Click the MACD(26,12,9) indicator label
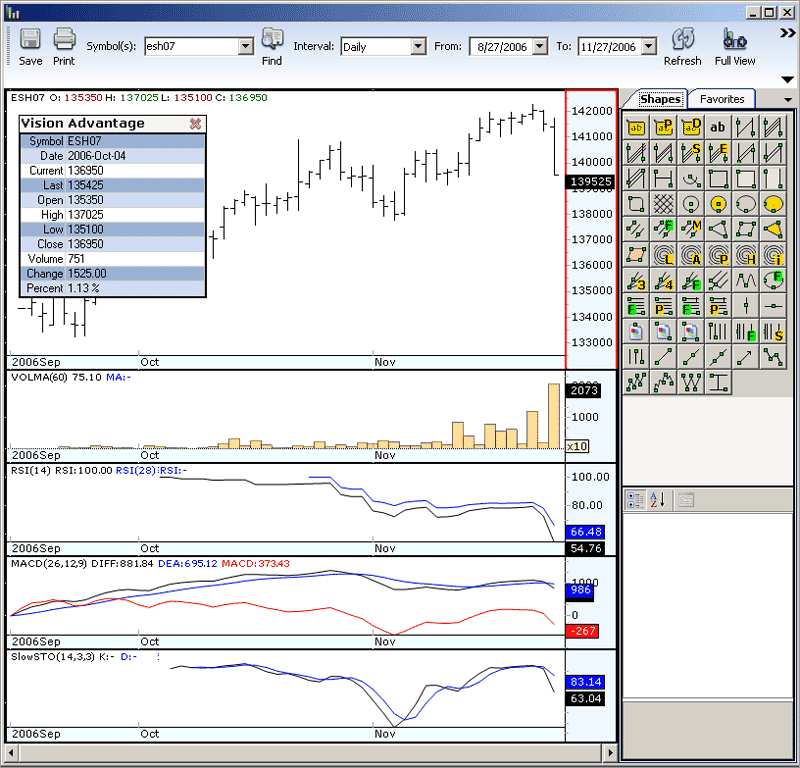This screenshot has height=768, width=800. (x=49, y=563)
